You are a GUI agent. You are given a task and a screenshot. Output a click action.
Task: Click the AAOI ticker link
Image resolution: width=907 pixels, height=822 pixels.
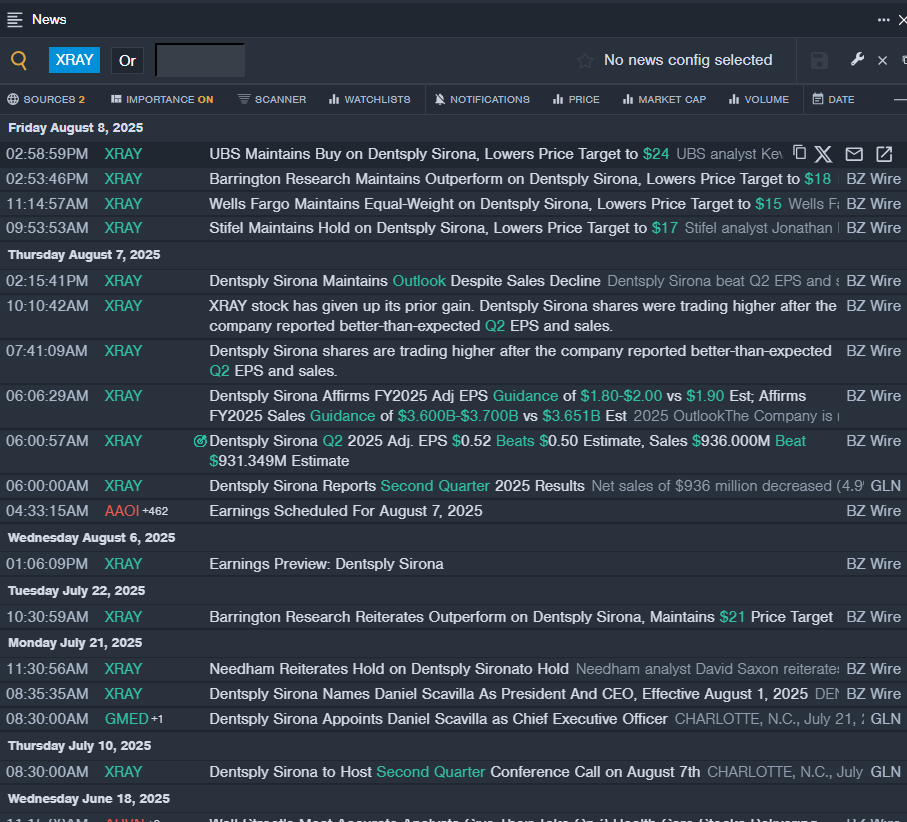pyautogui.click(x=122, y=511)
